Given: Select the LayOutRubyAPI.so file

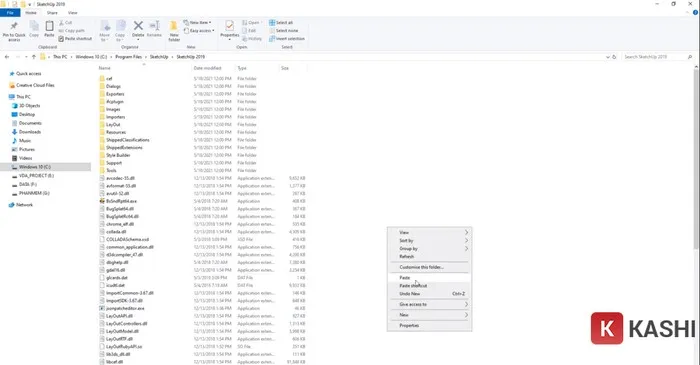Looking at the screenshot, I should (x=124, y=347).
